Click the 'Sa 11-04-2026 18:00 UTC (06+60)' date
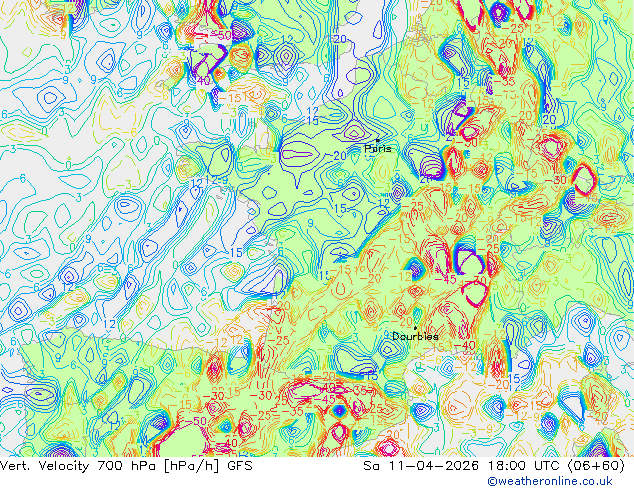This screenshot has height=490, width=634. coord(494,466)
